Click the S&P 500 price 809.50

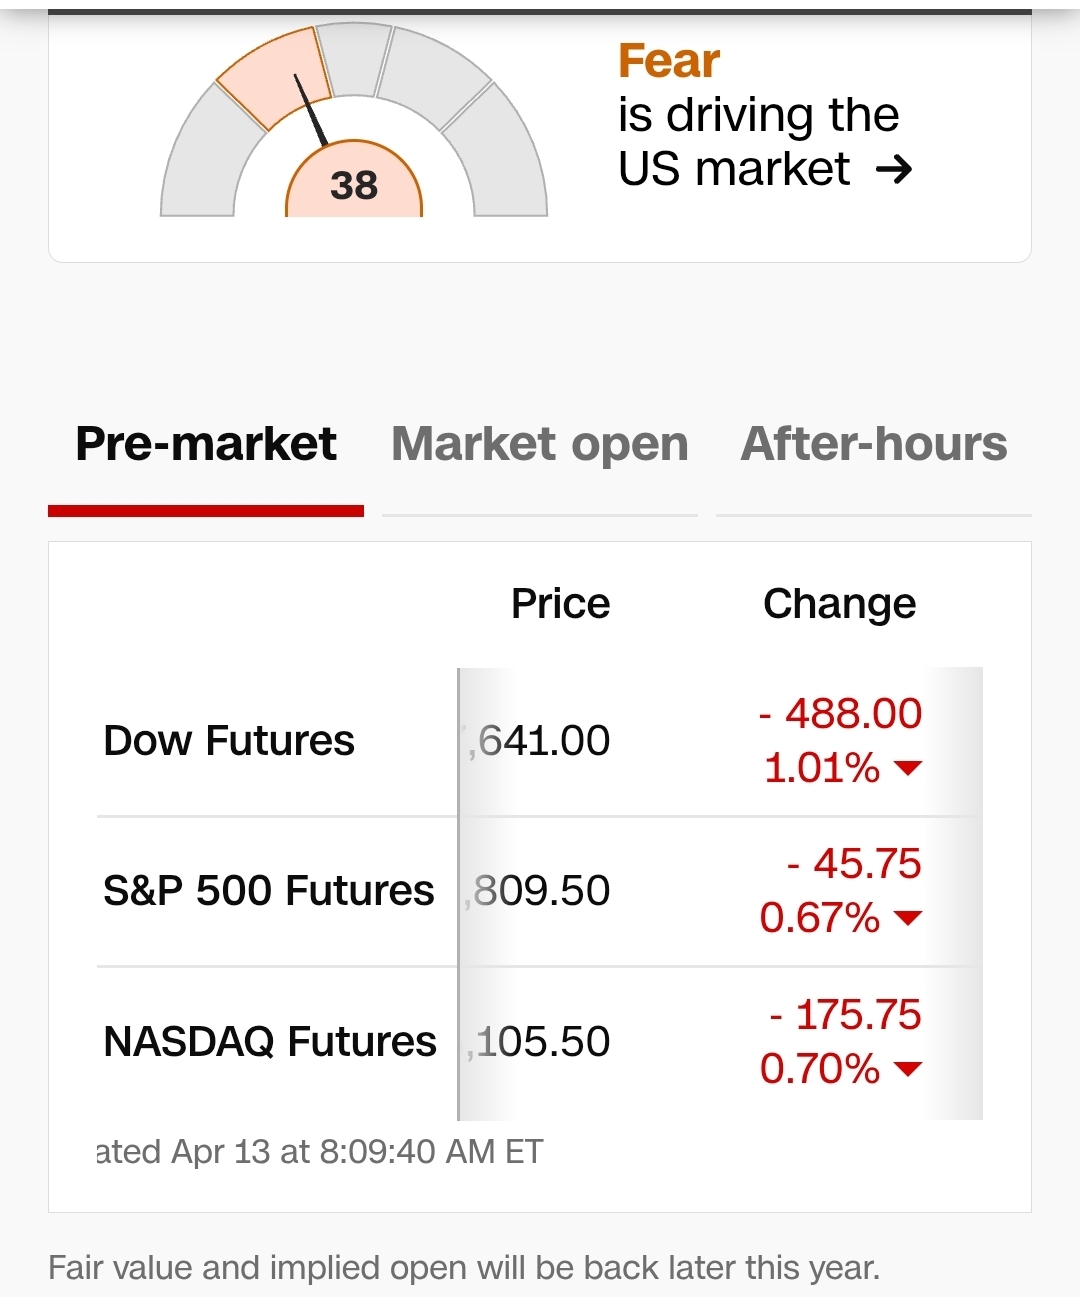pos(540,891)
